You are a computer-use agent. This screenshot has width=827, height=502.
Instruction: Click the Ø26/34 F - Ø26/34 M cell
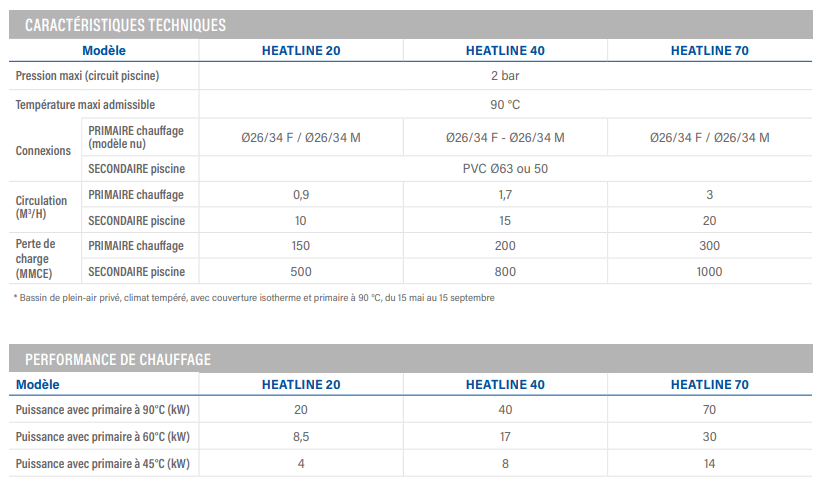tap(505, 138)
